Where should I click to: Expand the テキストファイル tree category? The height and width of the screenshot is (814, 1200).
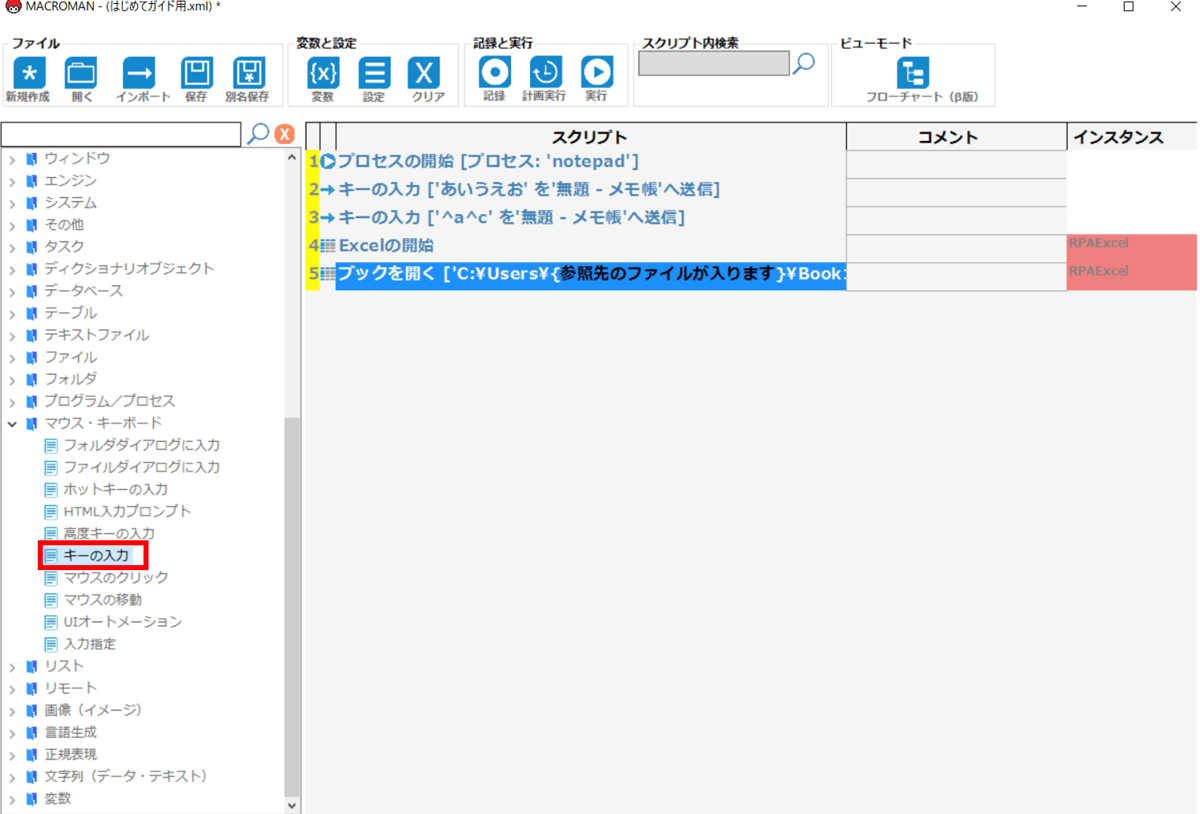pos(13,335)
